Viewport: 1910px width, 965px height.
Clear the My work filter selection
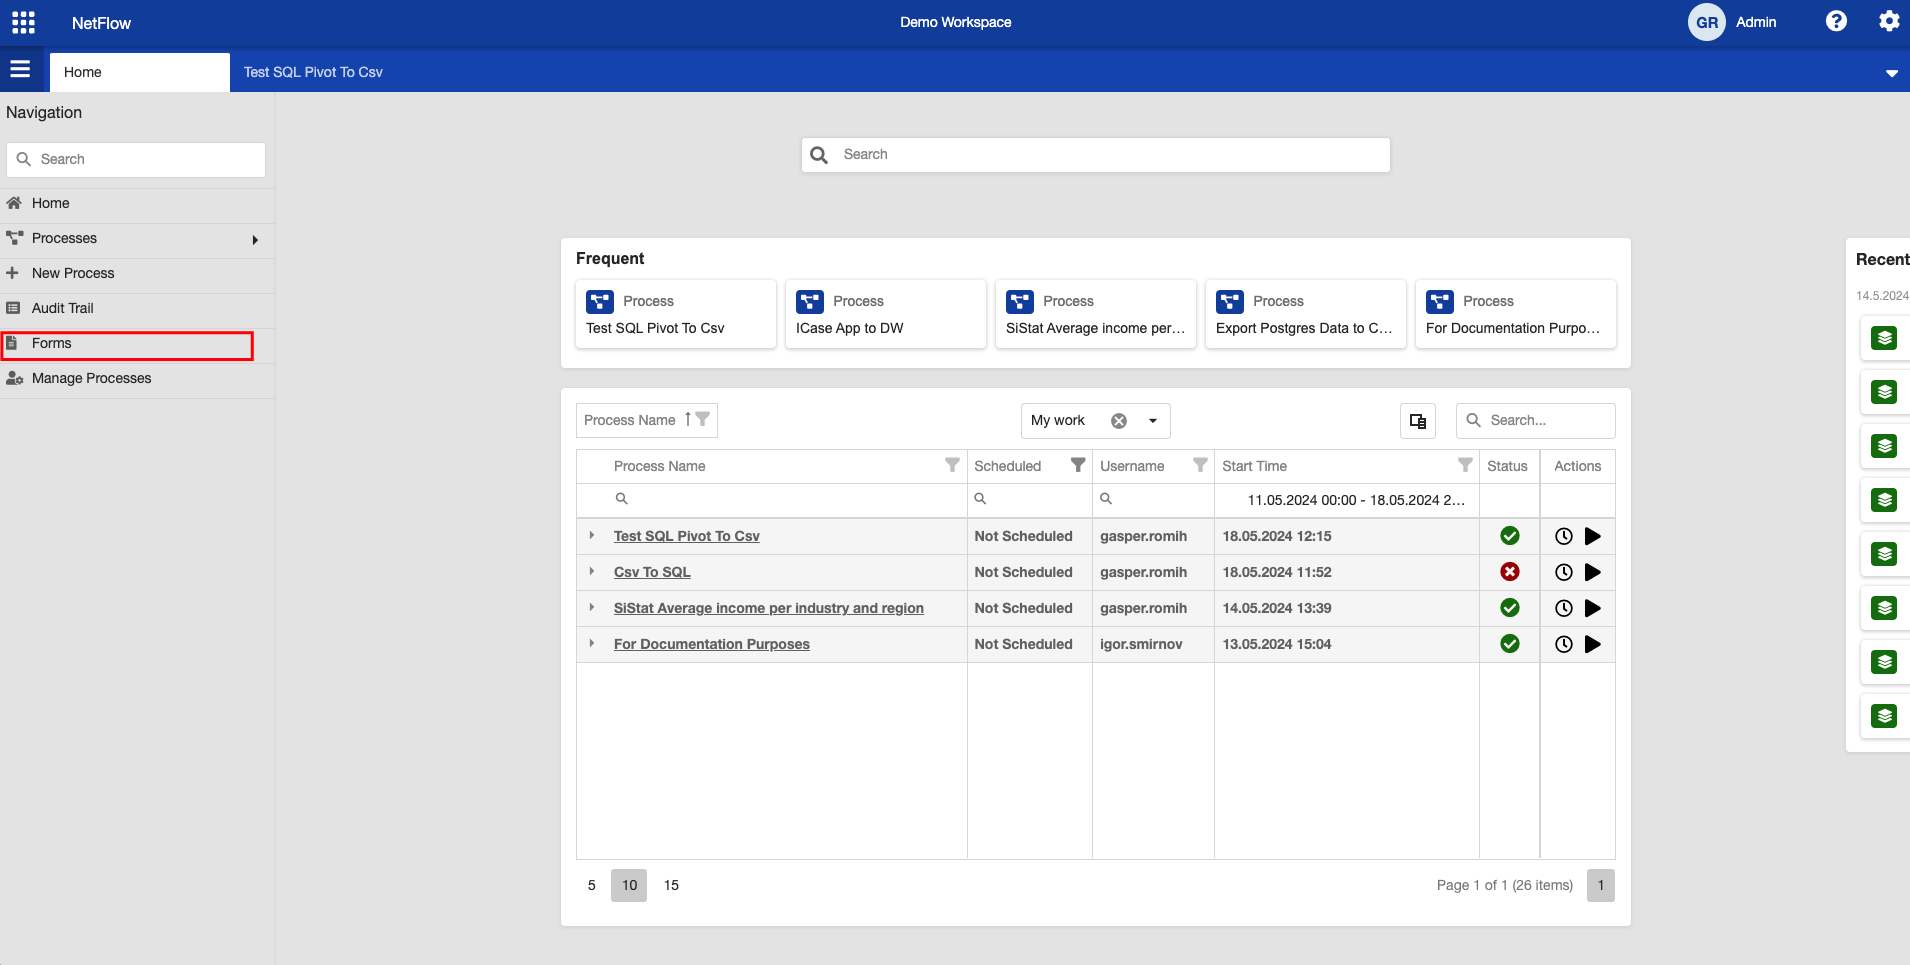pyautogui.click(x=1119, y=421)
